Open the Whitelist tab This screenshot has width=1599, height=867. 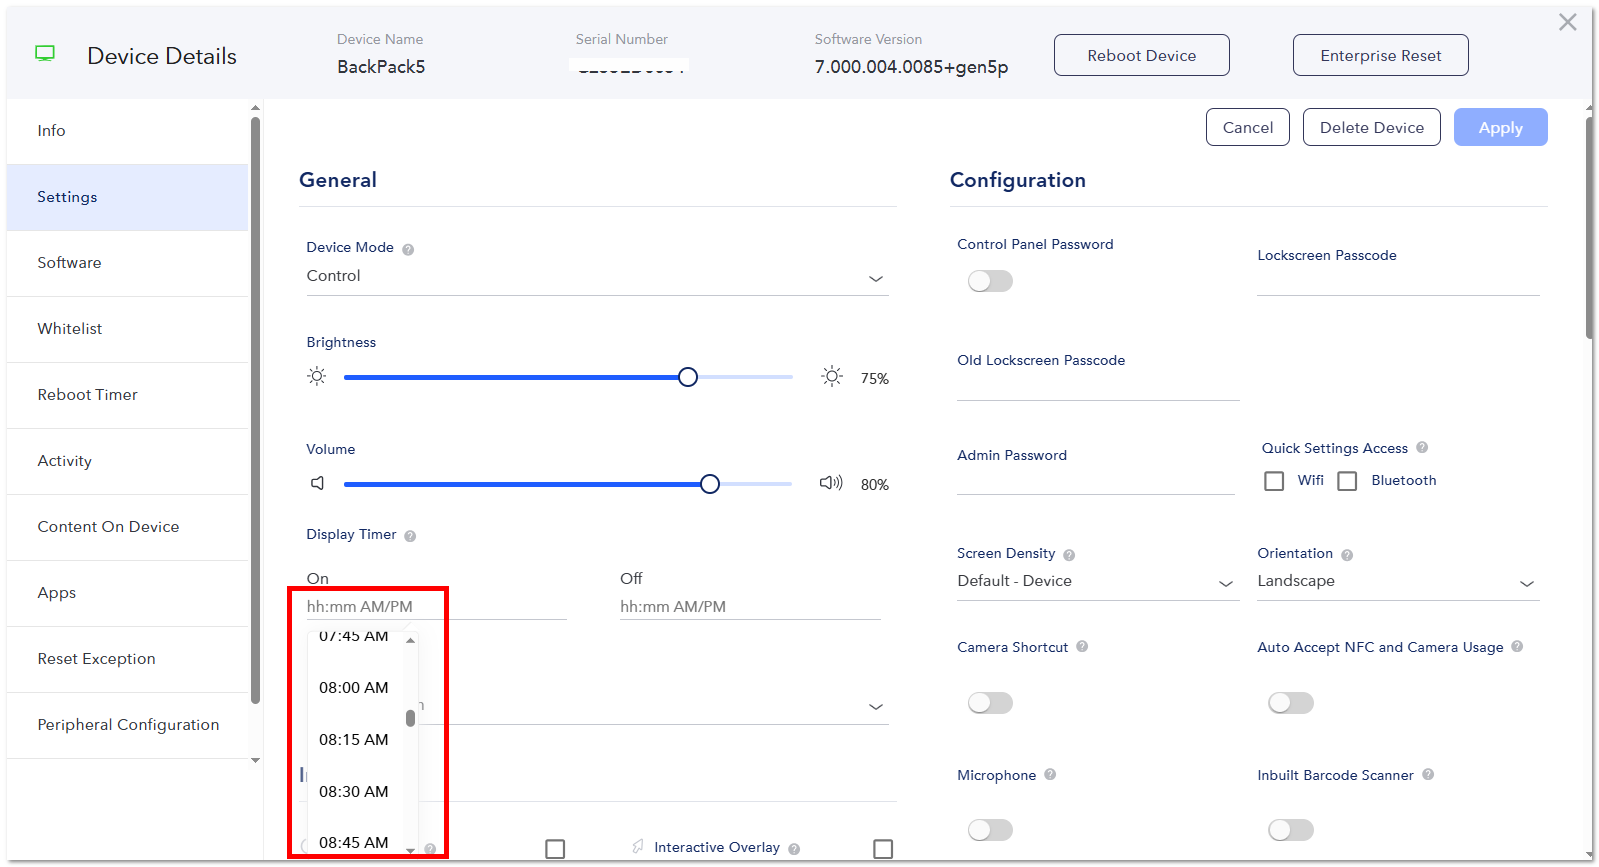(x=127, y=329)
